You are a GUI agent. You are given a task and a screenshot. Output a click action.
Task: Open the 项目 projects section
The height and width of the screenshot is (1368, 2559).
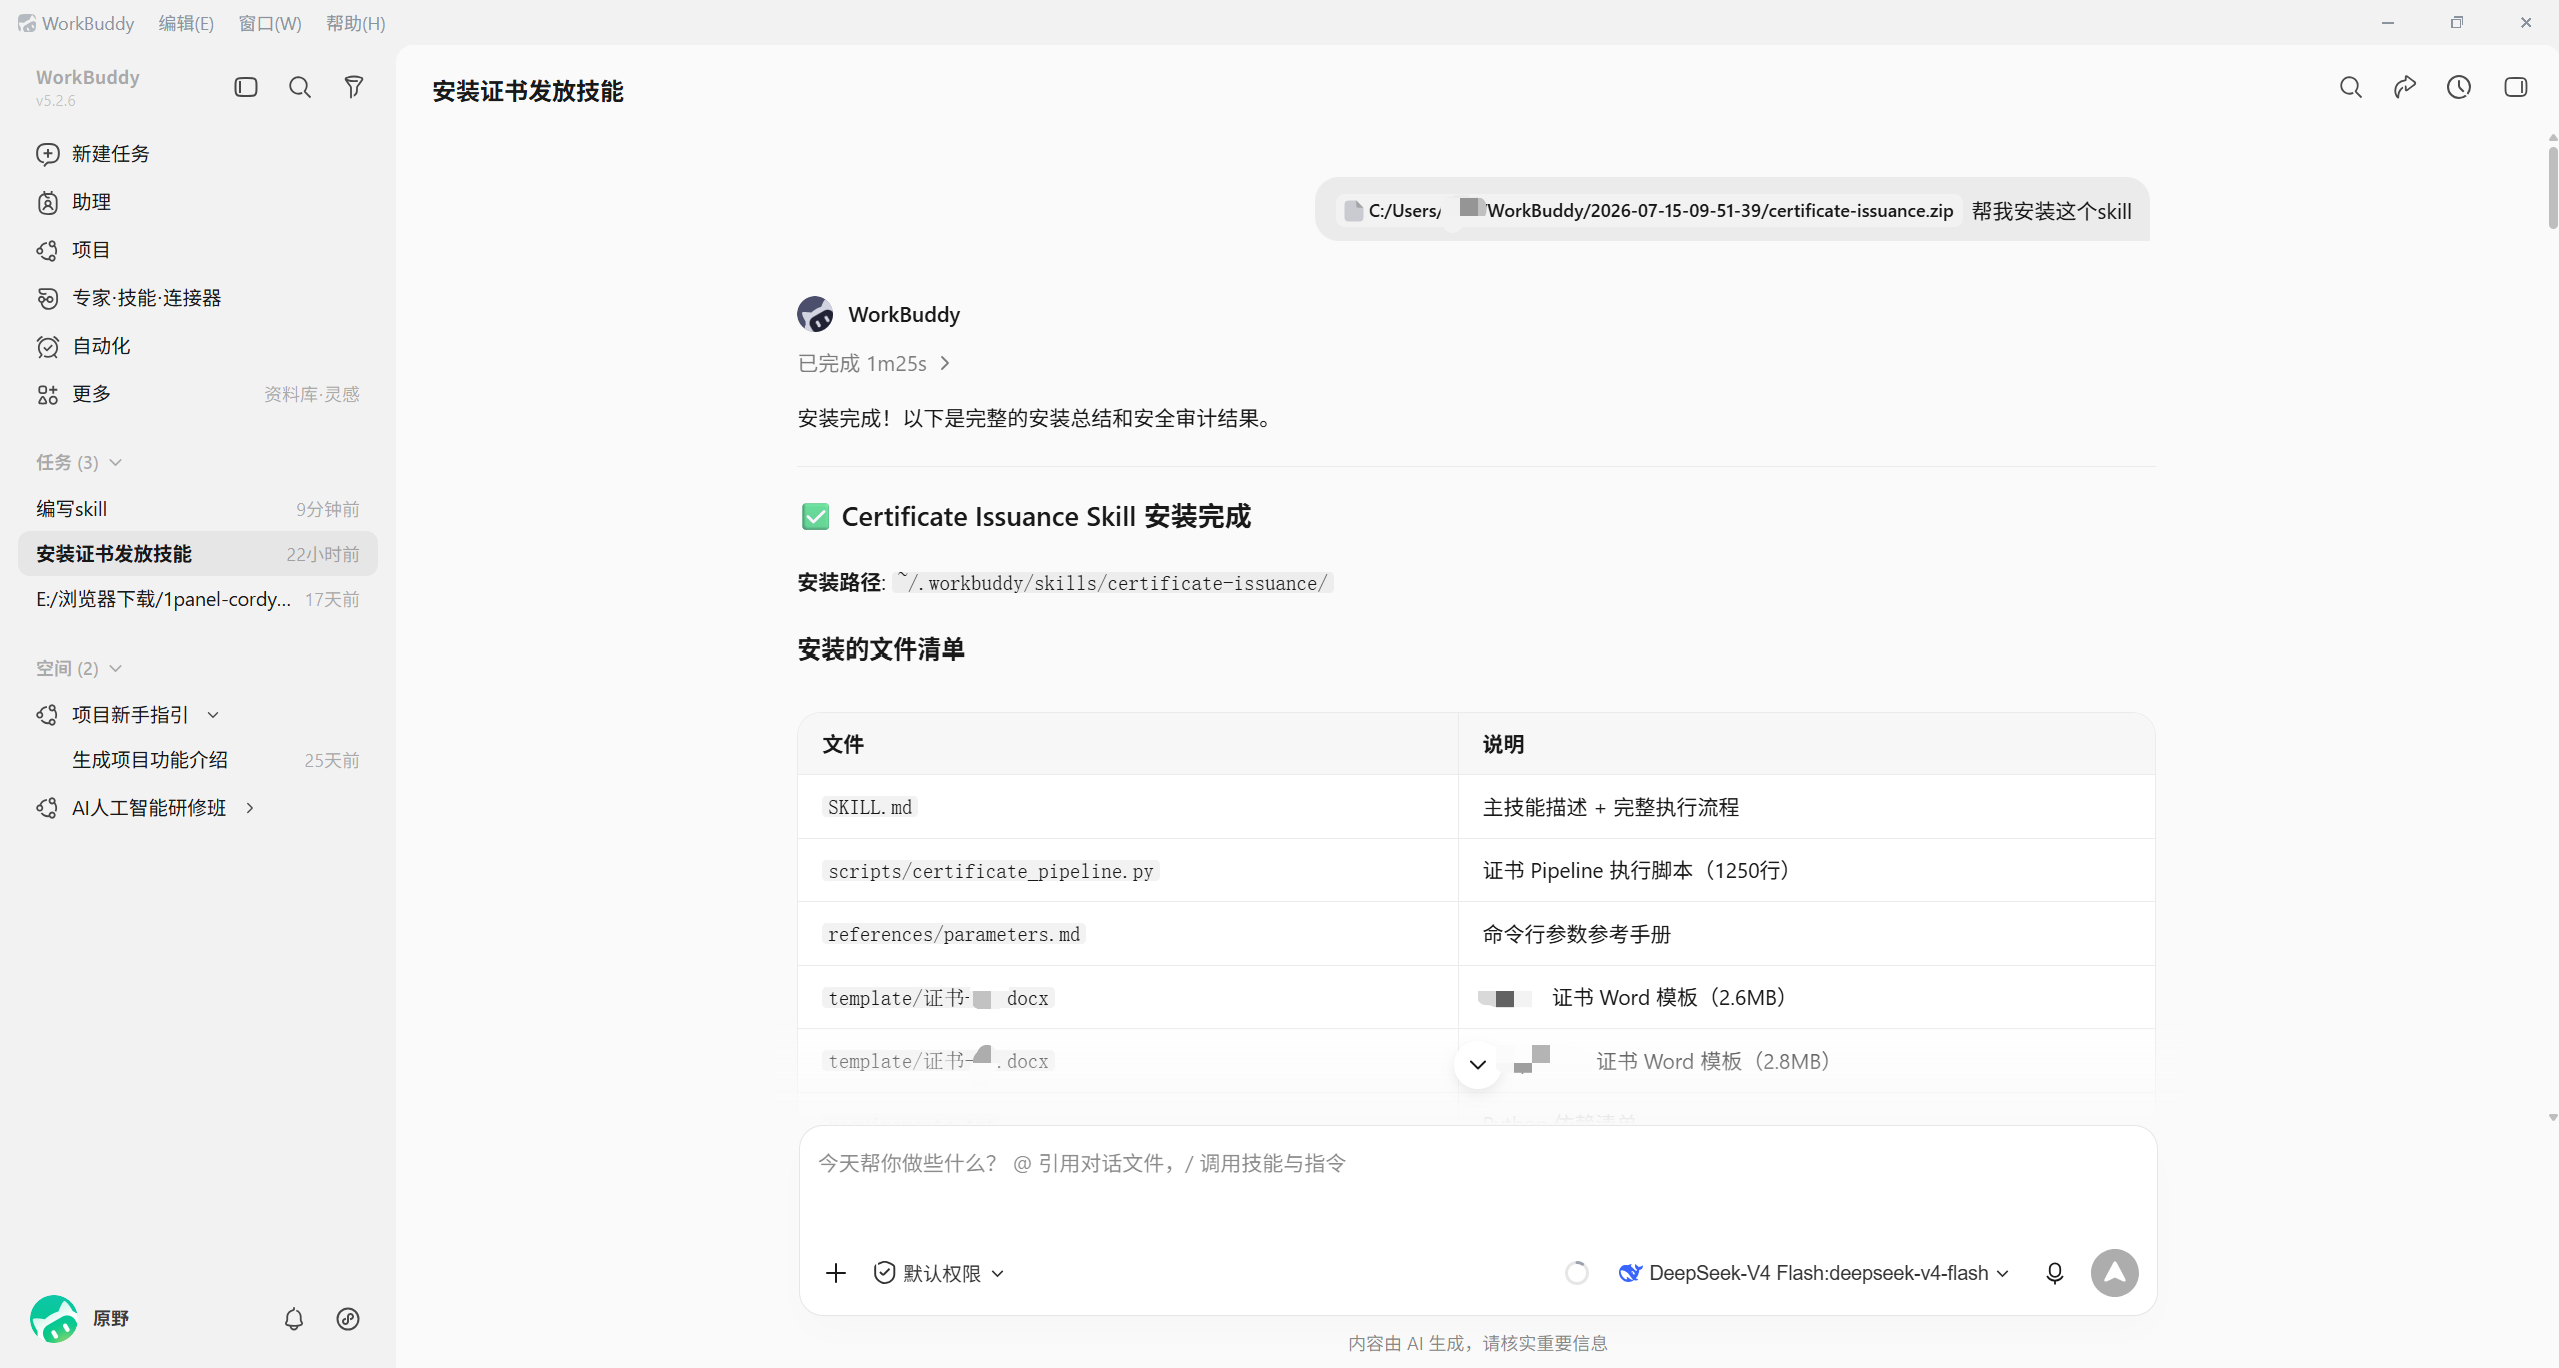click(198, 250)
